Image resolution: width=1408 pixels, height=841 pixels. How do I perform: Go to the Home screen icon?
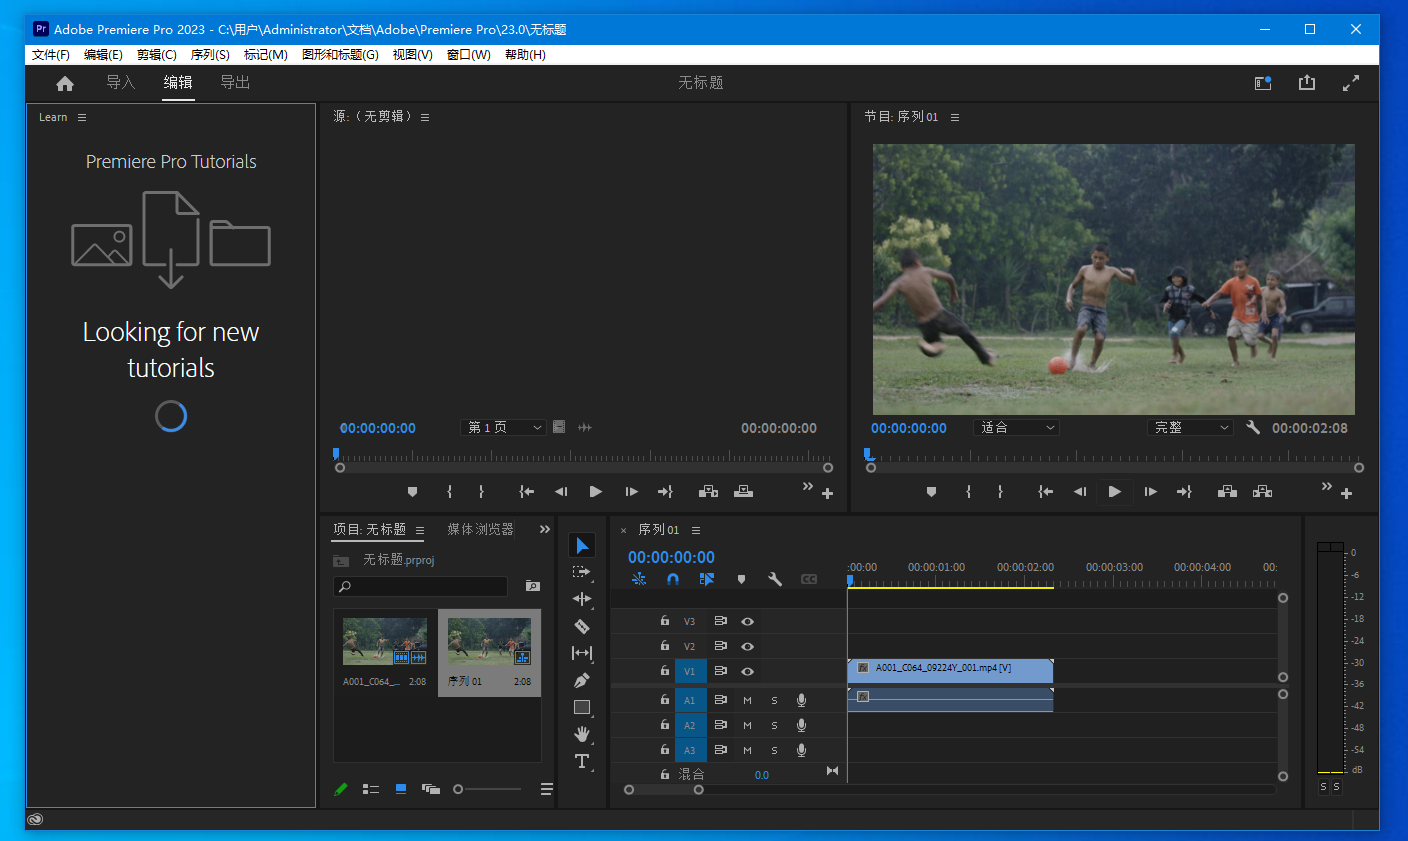(x=65, y=83)
